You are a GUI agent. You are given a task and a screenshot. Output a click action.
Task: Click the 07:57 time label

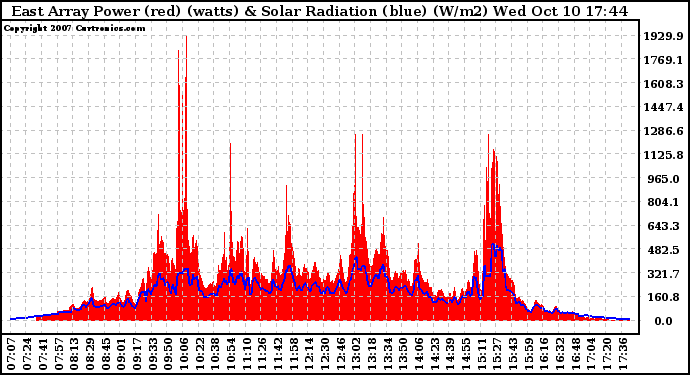[59, 354]
